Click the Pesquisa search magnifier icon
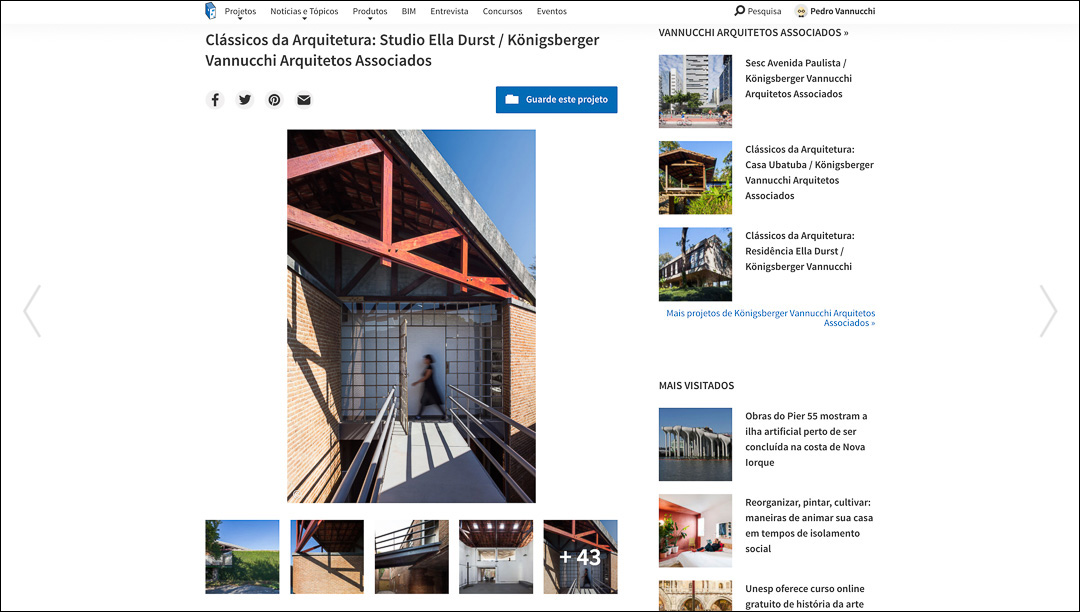 coord(740,11)
